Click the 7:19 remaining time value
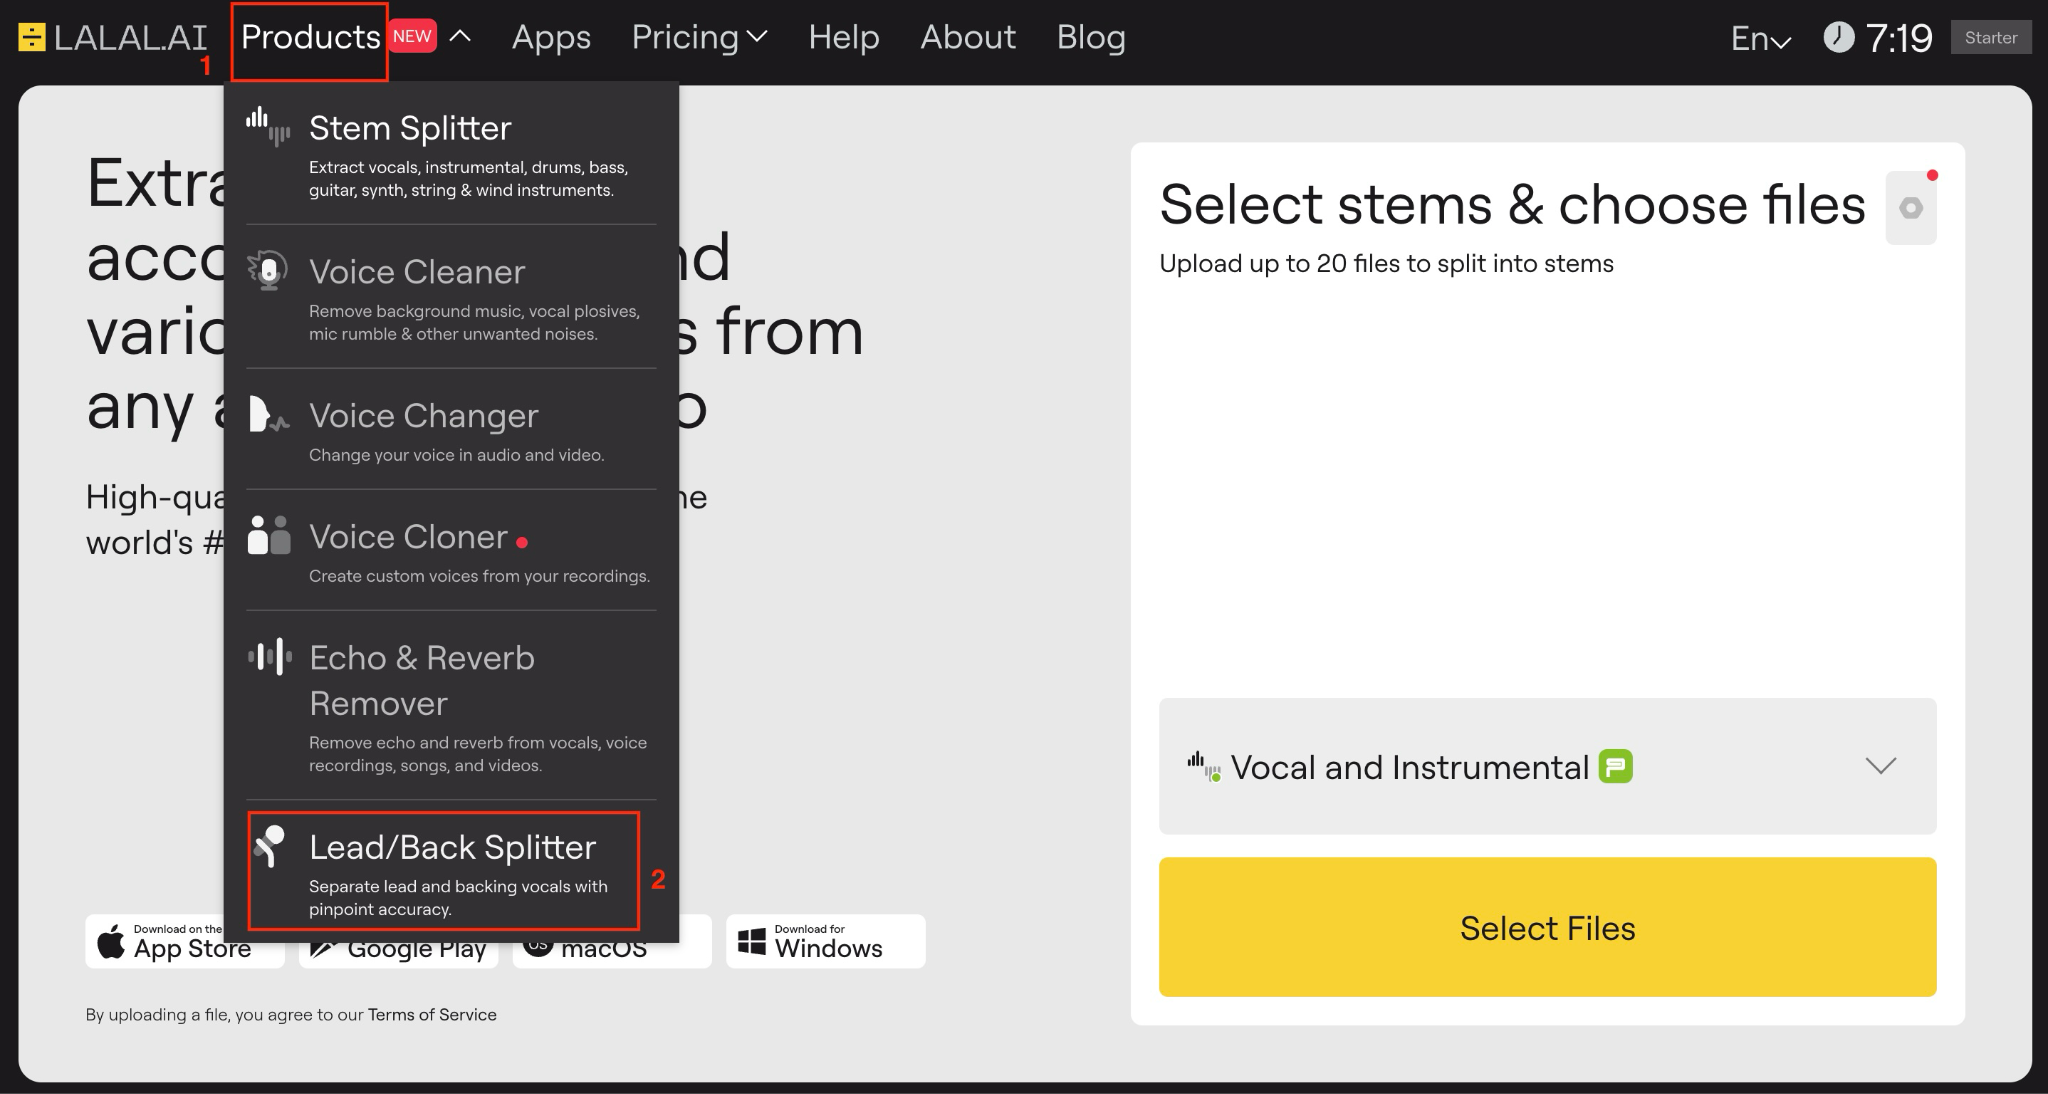 click(x=1899, y=38)
